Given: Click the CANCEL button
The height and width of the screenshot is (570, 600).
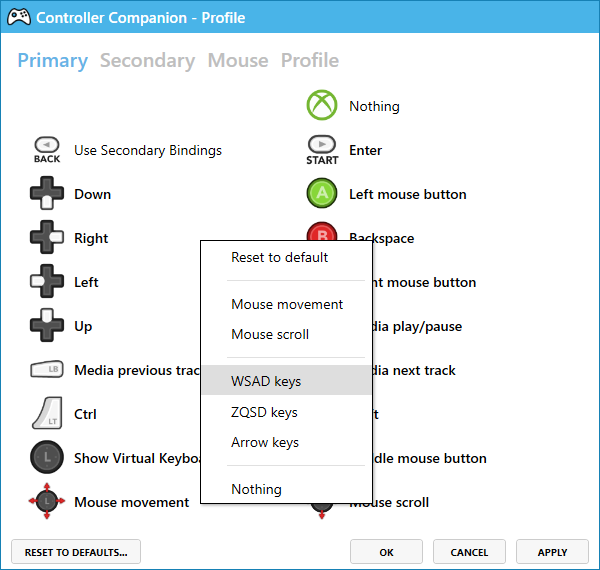Looking at the screenshot, I should 470,552.
